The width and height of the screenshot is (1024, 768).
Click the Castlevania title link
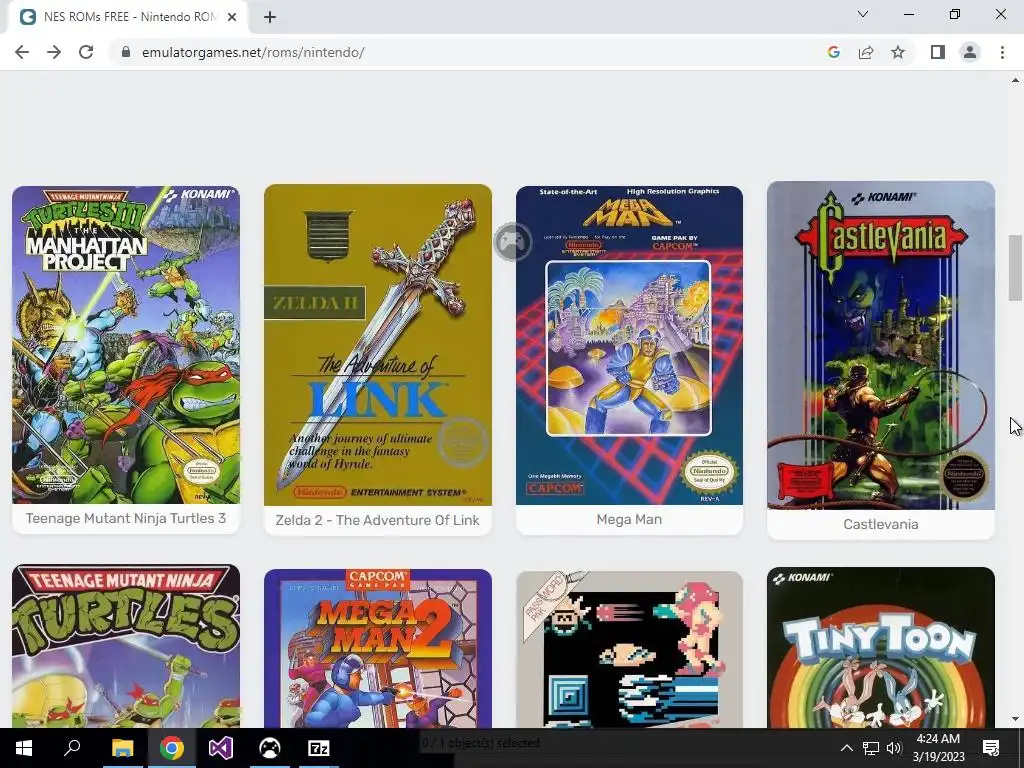(881, 524)
